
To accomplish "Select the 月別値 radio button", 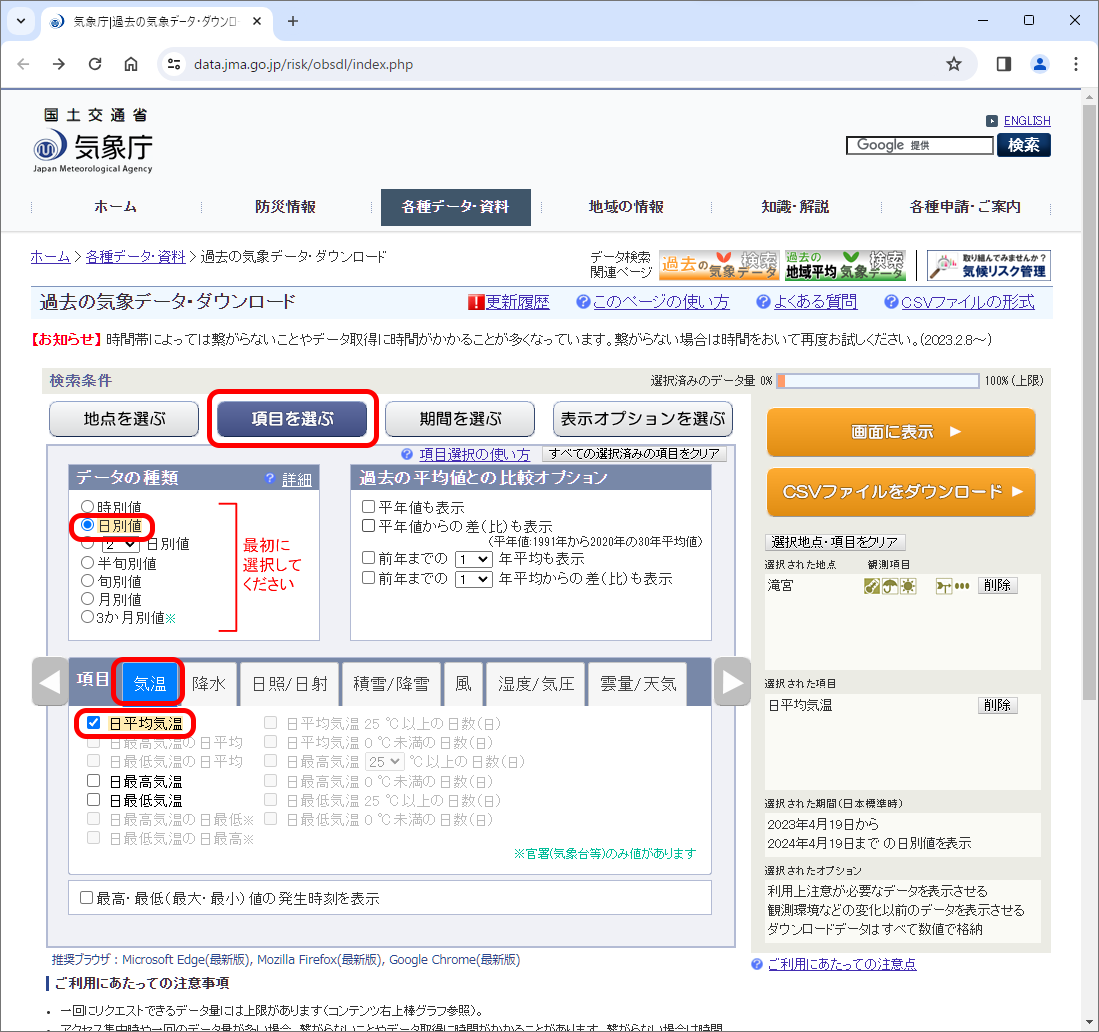I will 88,599.
